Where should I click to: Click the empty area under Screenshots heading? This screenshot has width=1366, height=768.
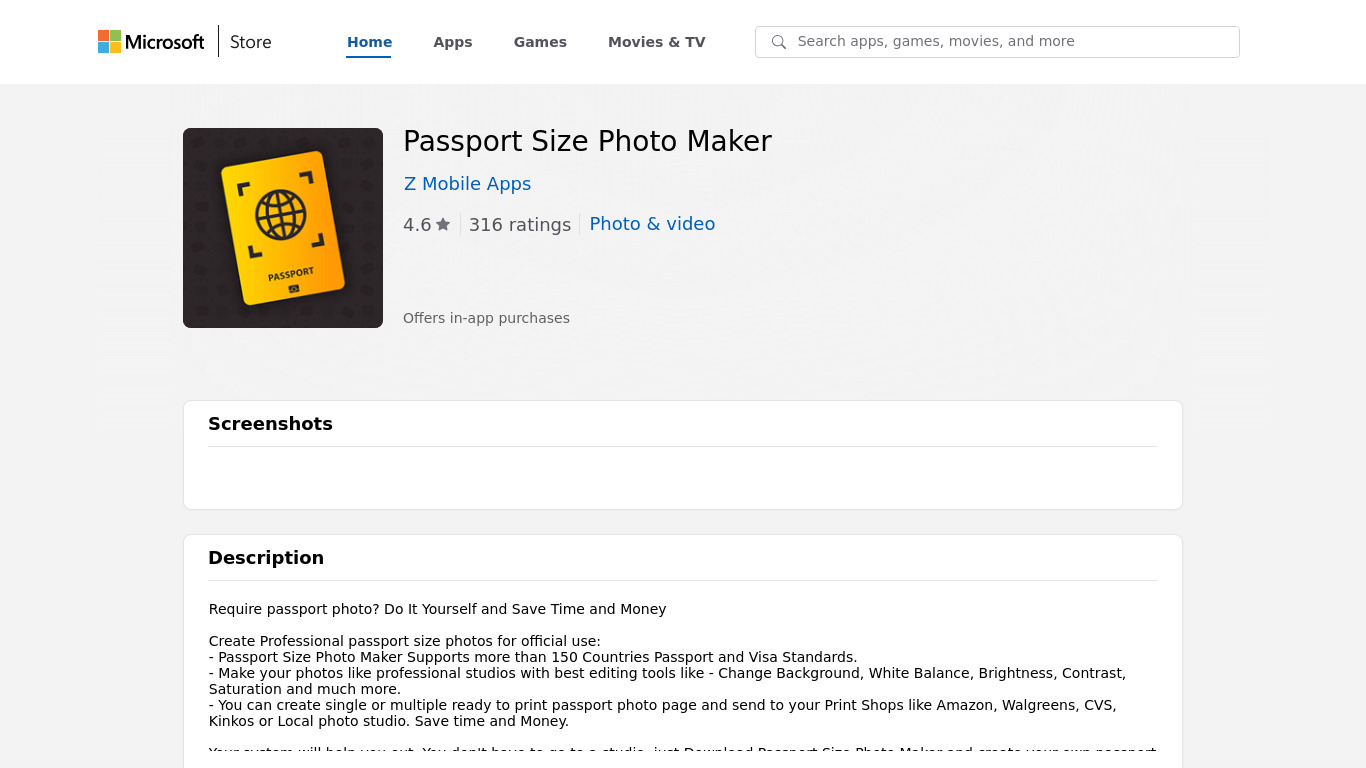(x=682, y=478)
